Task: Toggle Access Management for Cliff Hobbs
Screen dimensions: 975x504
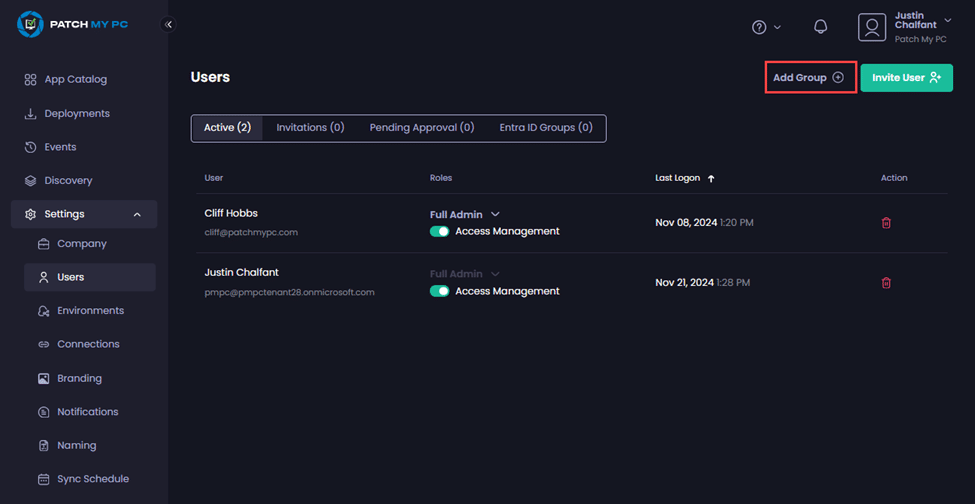Action: point(439,231)
